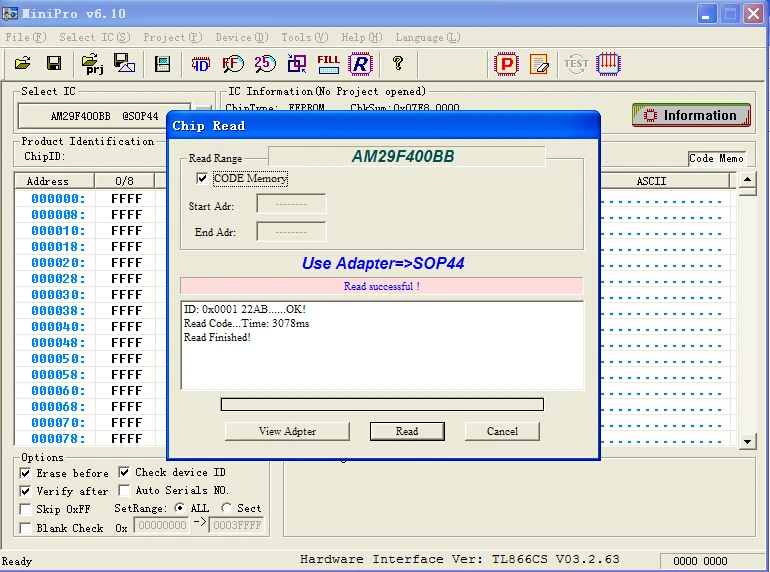Viewport: 770px width, 572px height.
Task: Open the Language menu
Action: [428, 37]
